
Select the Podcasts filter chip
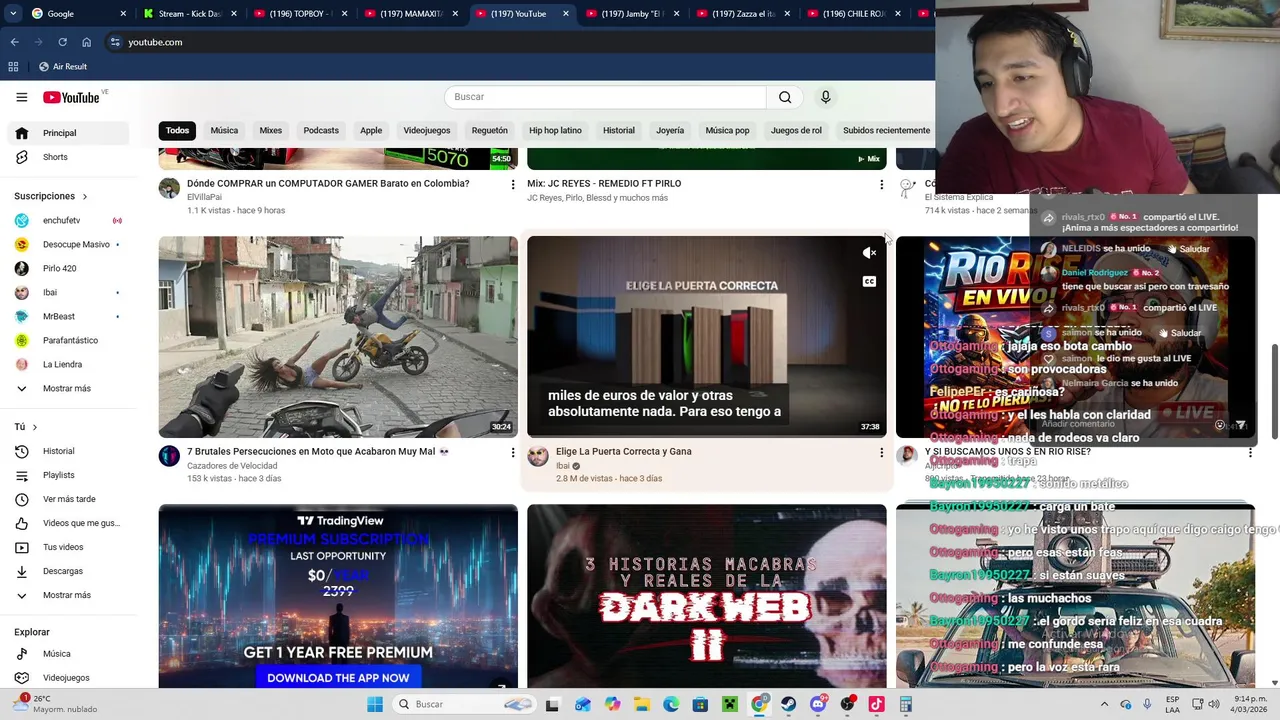(321, 130)
